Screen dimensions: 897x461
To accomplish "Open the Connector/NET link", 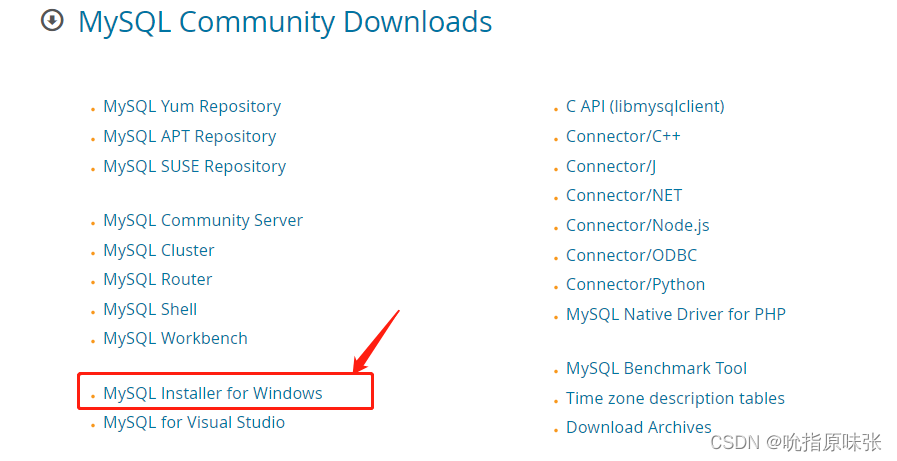I will pos(624,196).
